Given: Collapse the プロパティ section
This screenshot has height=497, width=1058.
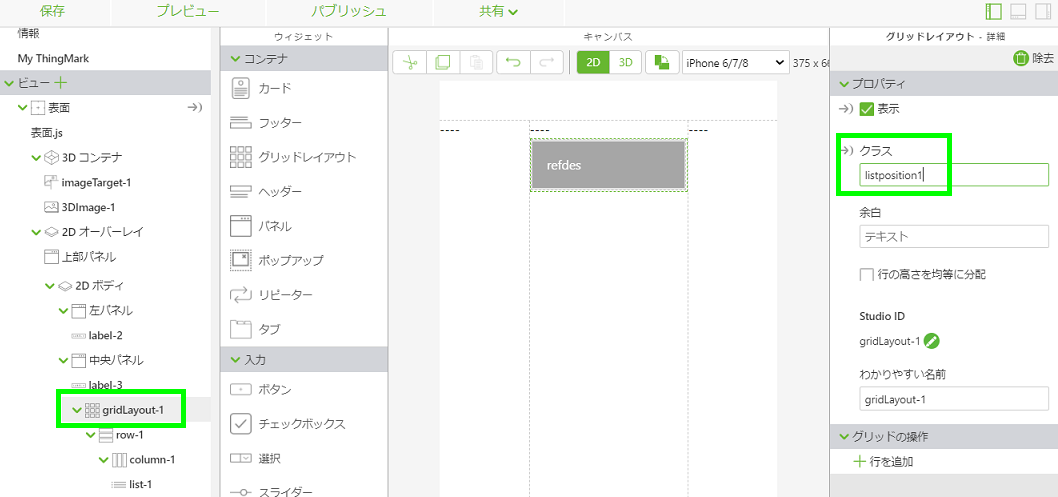Looking at the screenshot, I should point(844,84).
